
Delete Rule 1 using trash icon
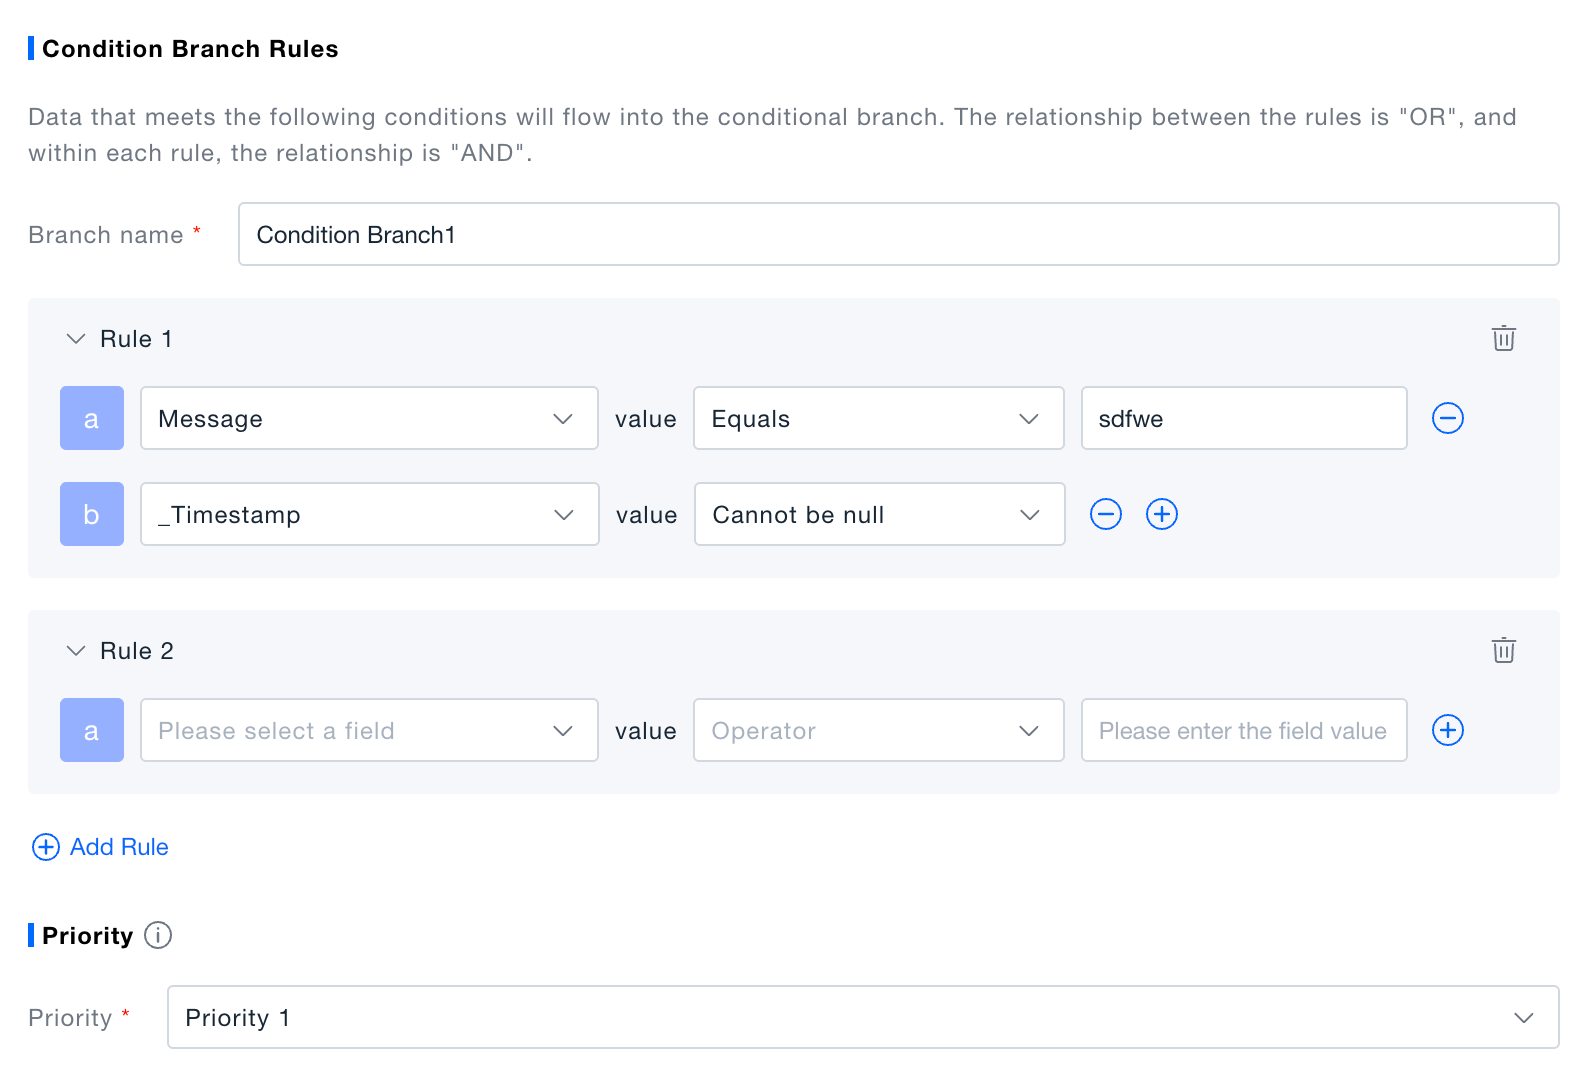(1503, 339)
